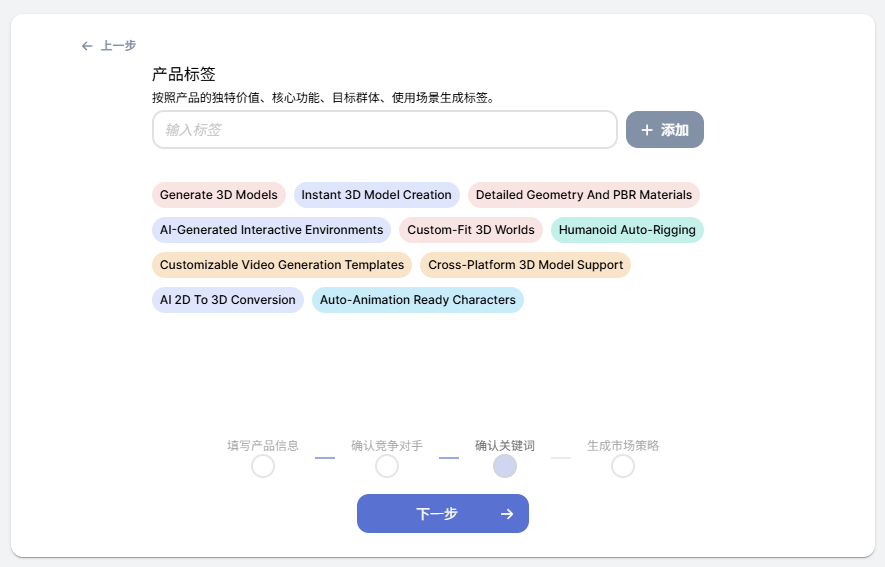The height and width of the screenshot is (567, 885).
Task: Select the Instant 3D Model Creation tag
Action: click(377, 195)
